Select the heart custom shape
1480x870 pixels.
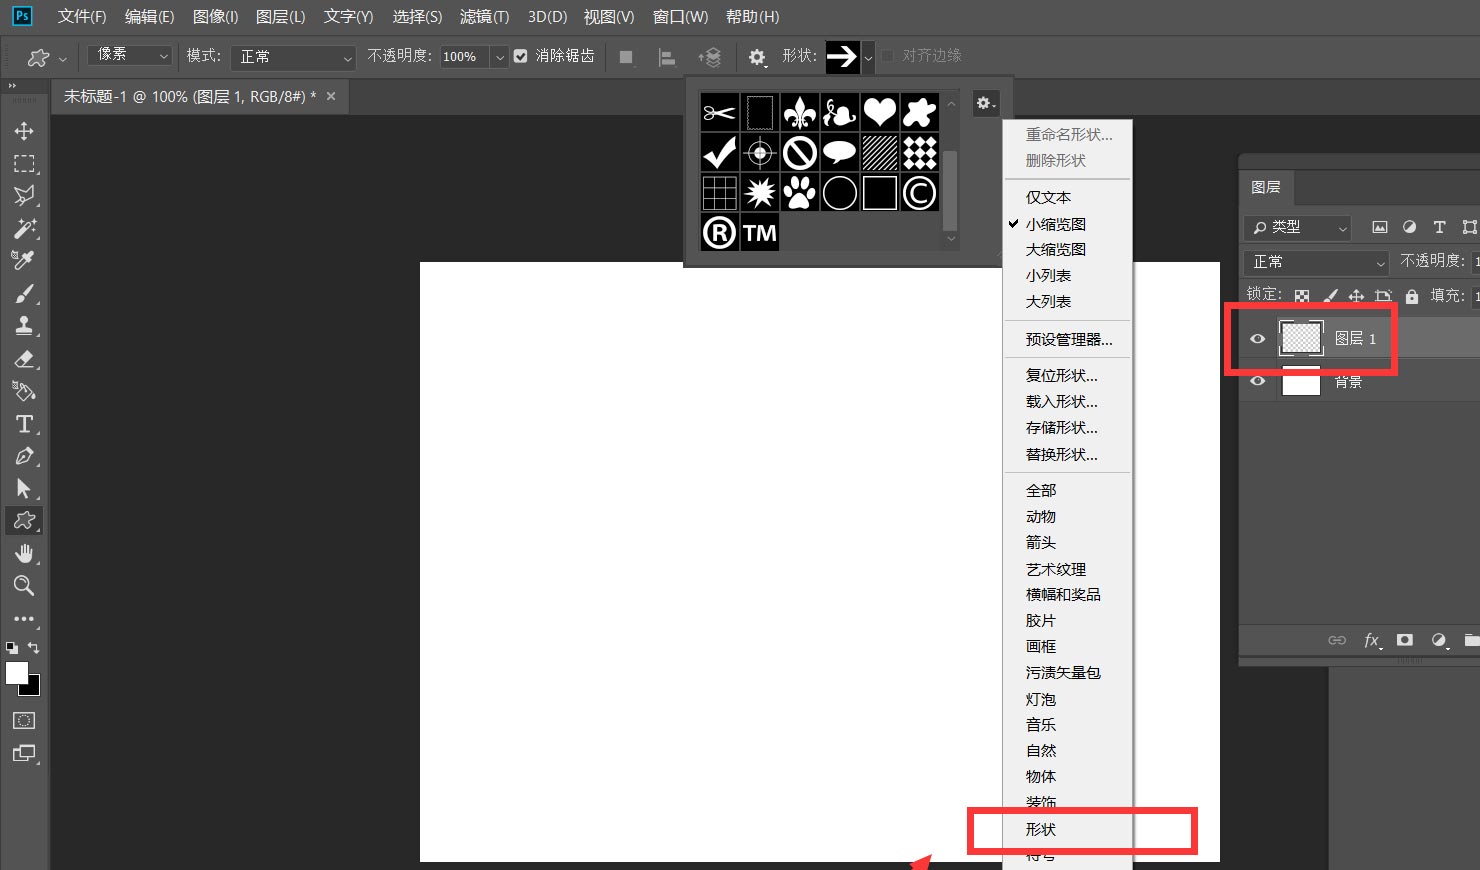pyautogui.click(x=879, y=112)
